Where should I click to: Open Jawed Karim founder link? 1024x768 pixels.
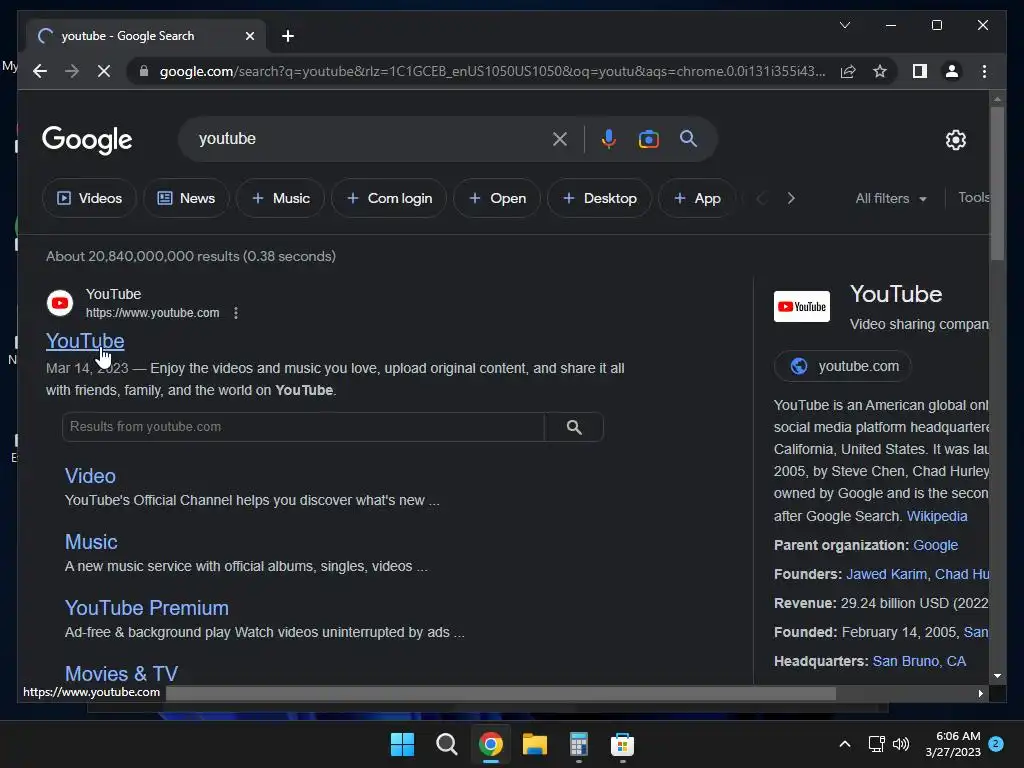point(886,574)
